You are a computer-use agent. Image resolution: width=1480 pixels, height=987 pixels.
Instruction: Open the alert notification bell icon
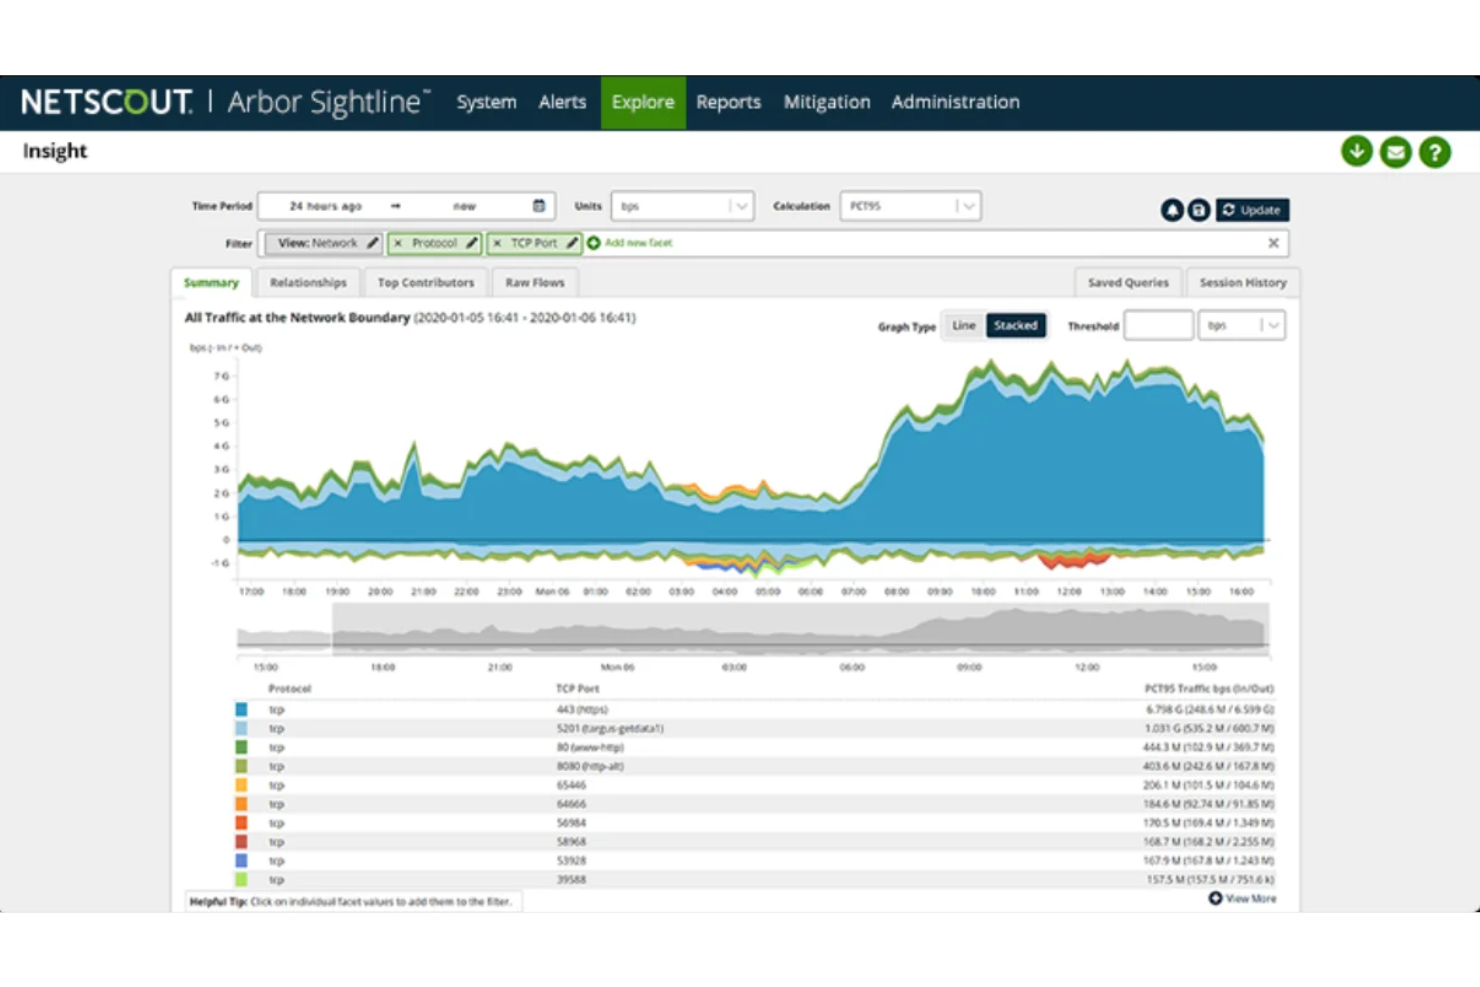[1172, 210]
